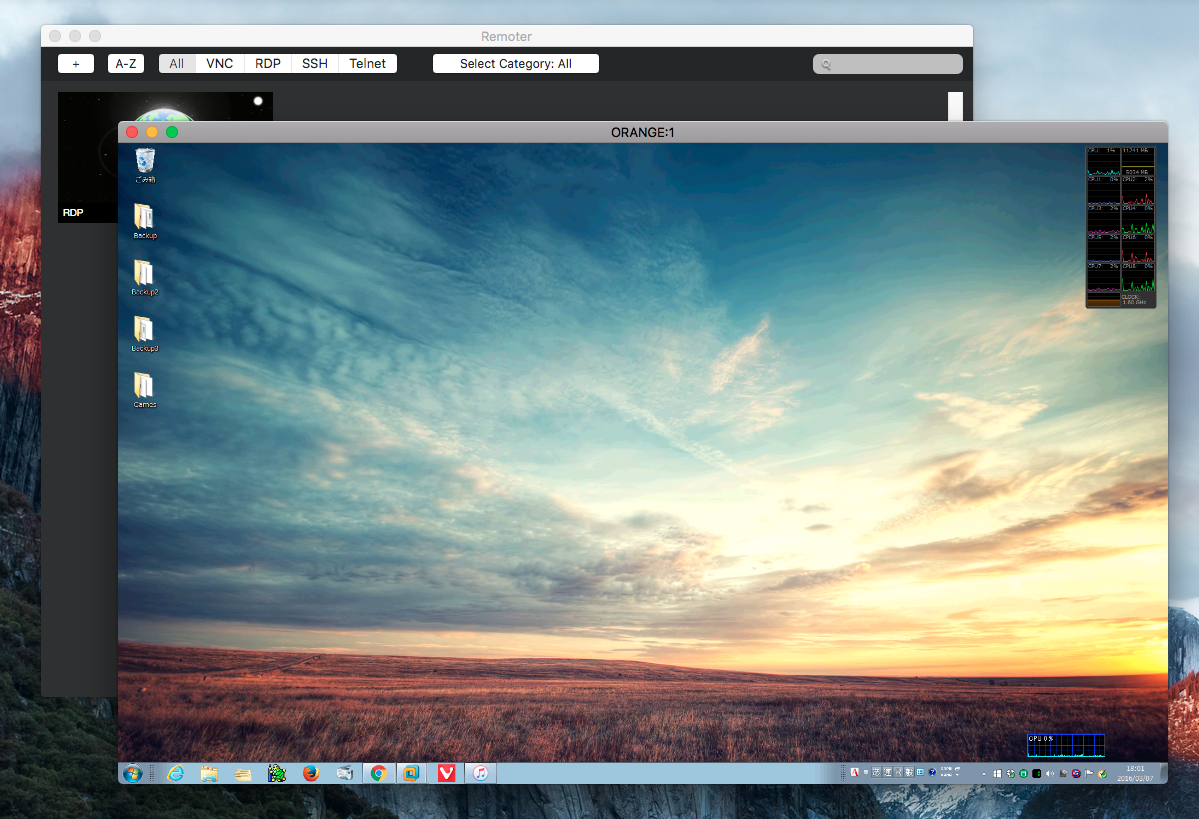Filter Remoter list to VNC connections

tap(219, 63)
